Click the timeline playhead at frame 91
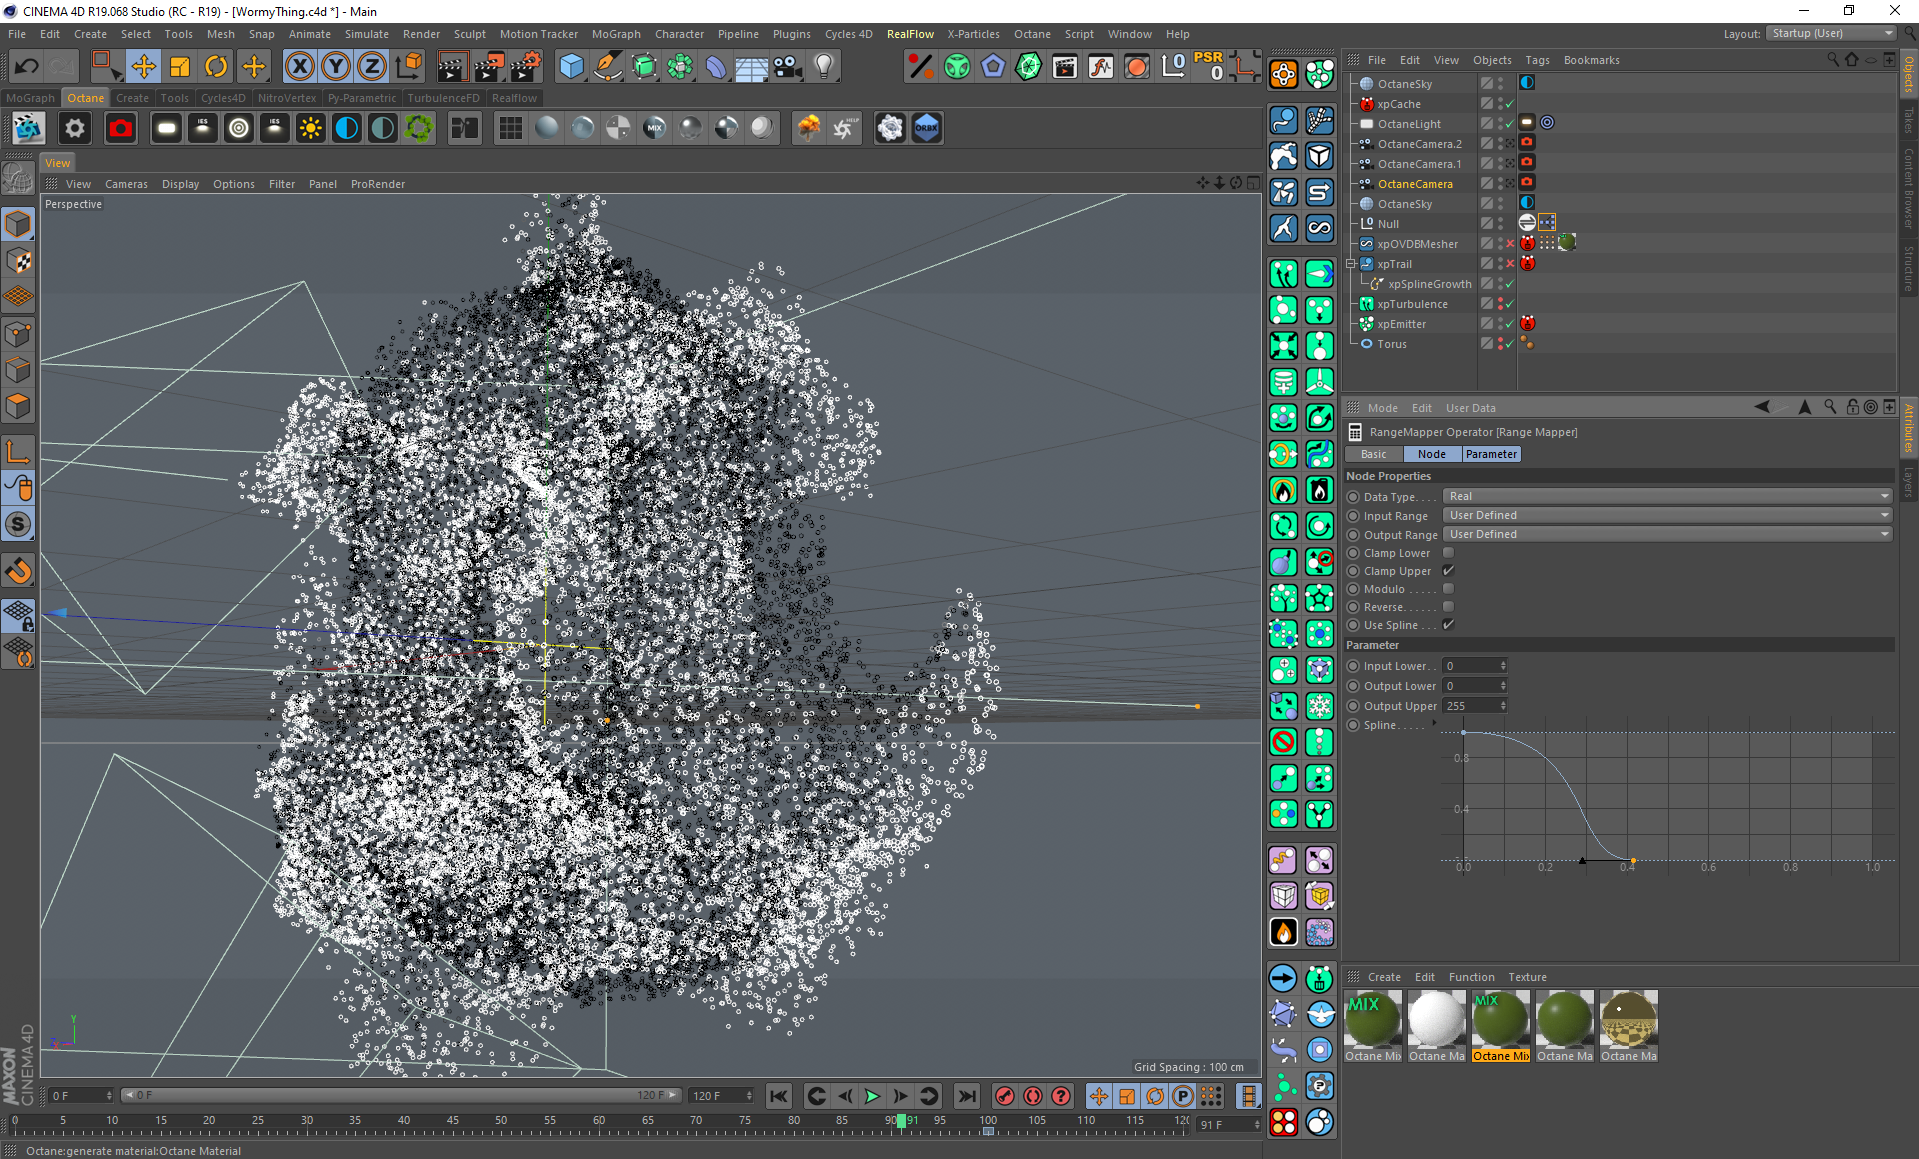The image size is (1919, 1159). point(901,1121)
